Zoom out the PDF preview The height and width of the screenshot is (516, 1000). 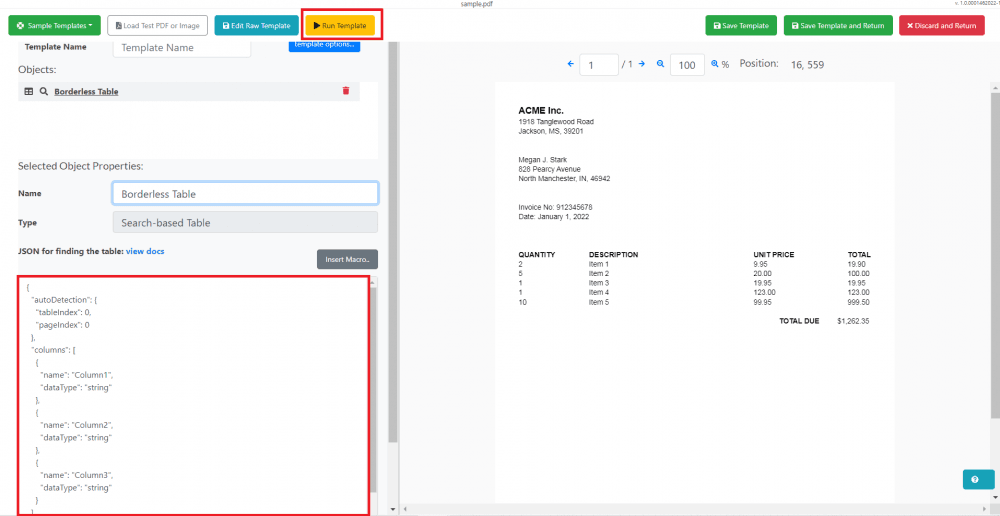click(x=660, y=64)
